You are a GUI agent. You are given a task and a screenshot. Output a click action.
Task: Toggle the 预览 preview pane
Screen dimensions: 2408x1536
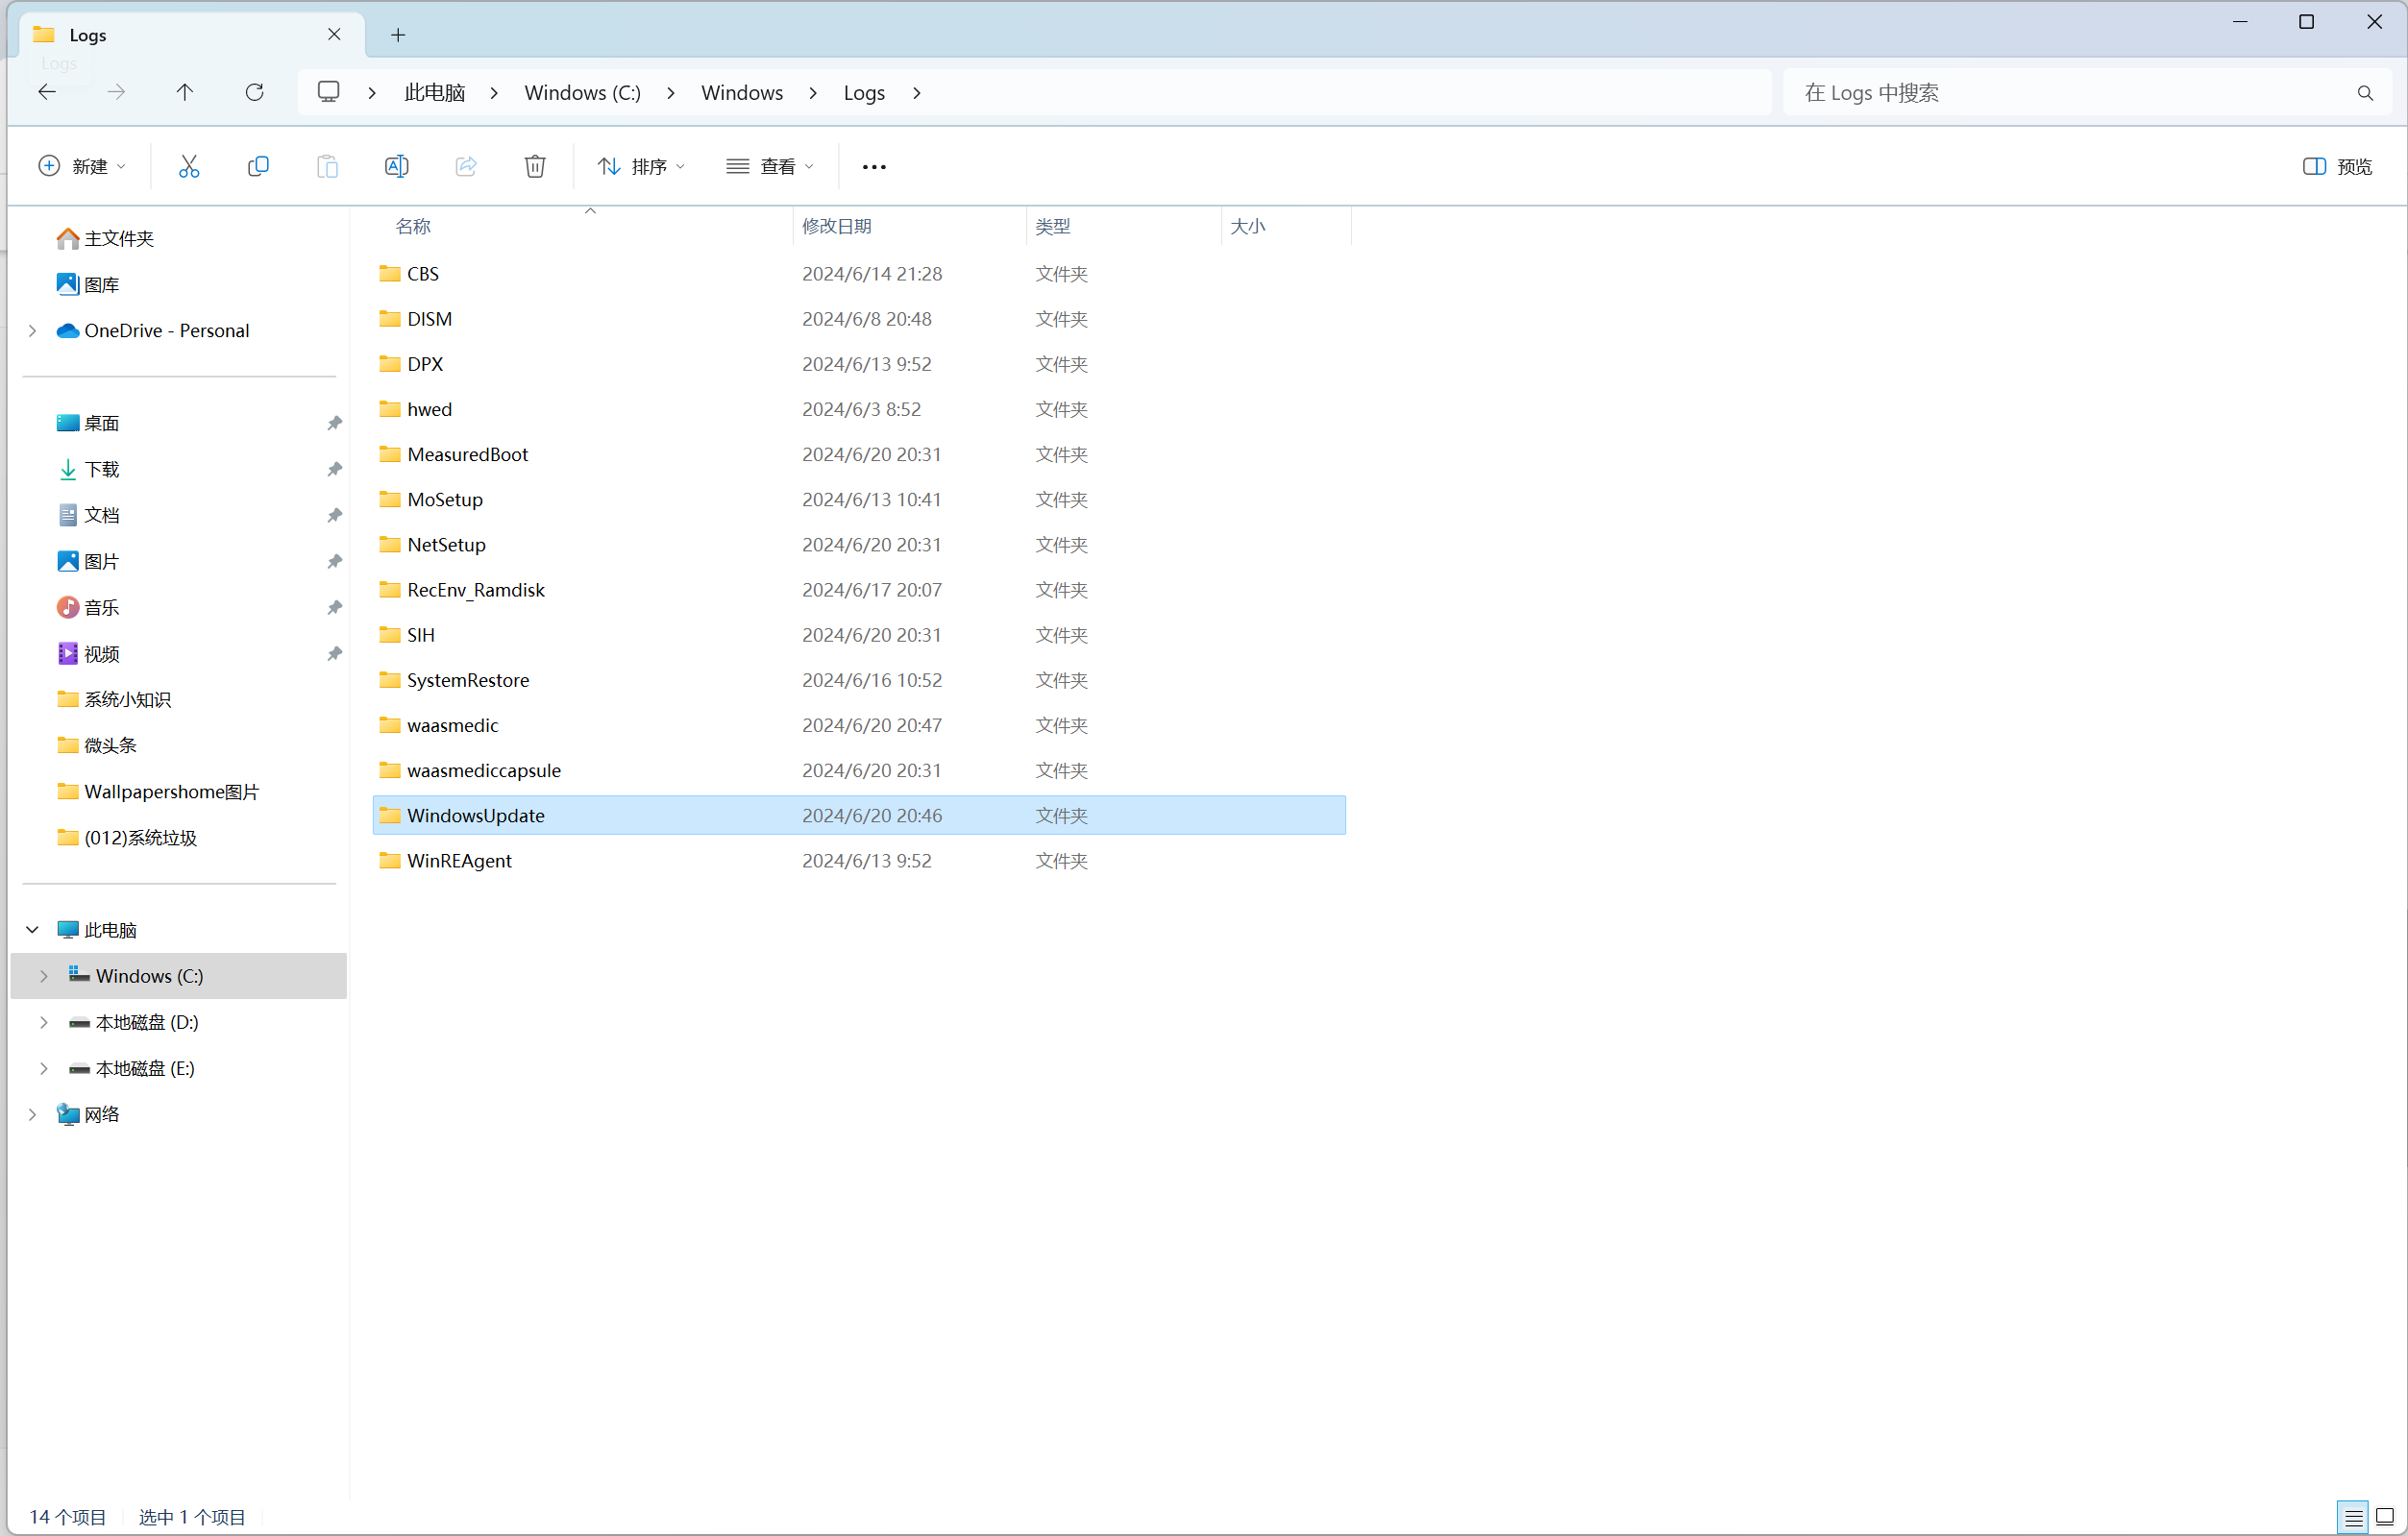tap(2337, 166)
